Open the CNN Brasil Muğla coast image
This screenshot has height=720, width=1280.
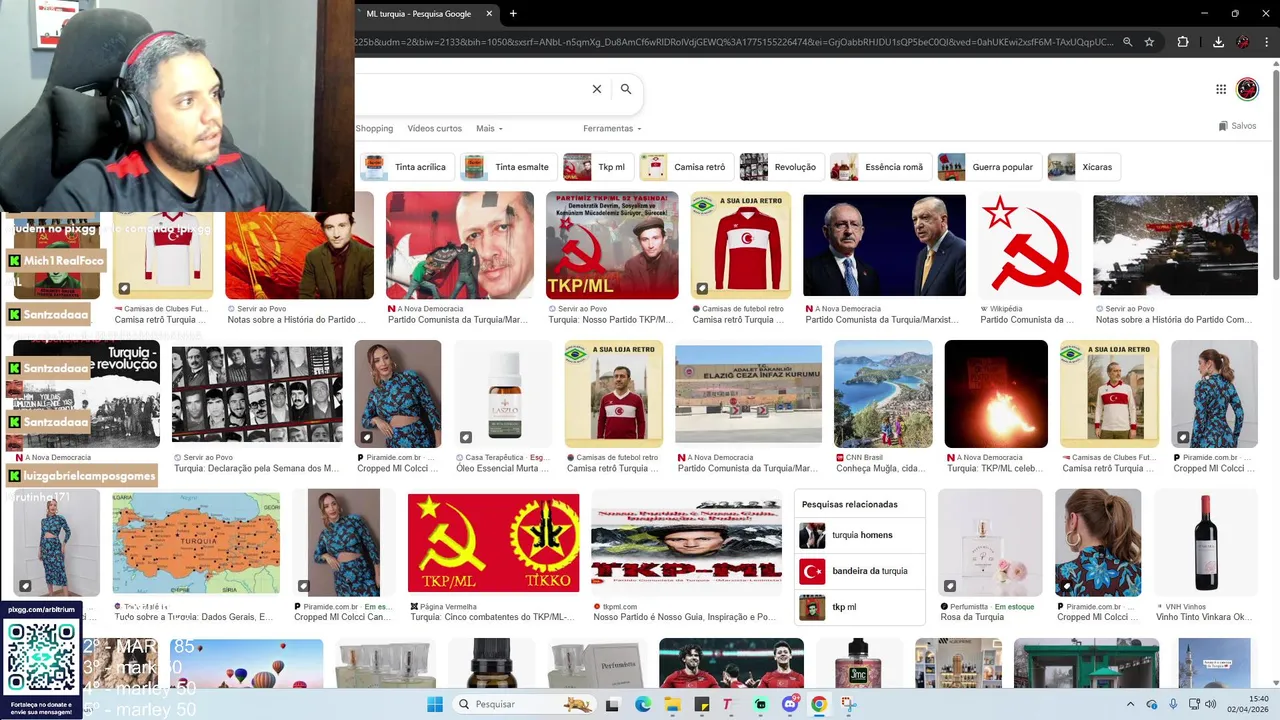point(883,394)
